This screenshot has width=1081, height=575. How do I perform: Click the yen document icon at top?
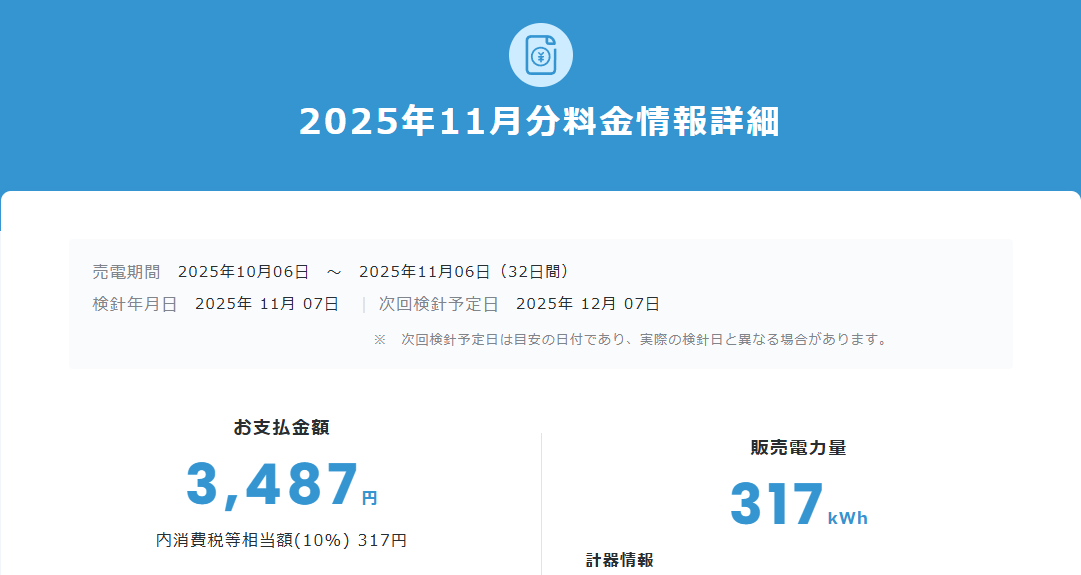540,55
